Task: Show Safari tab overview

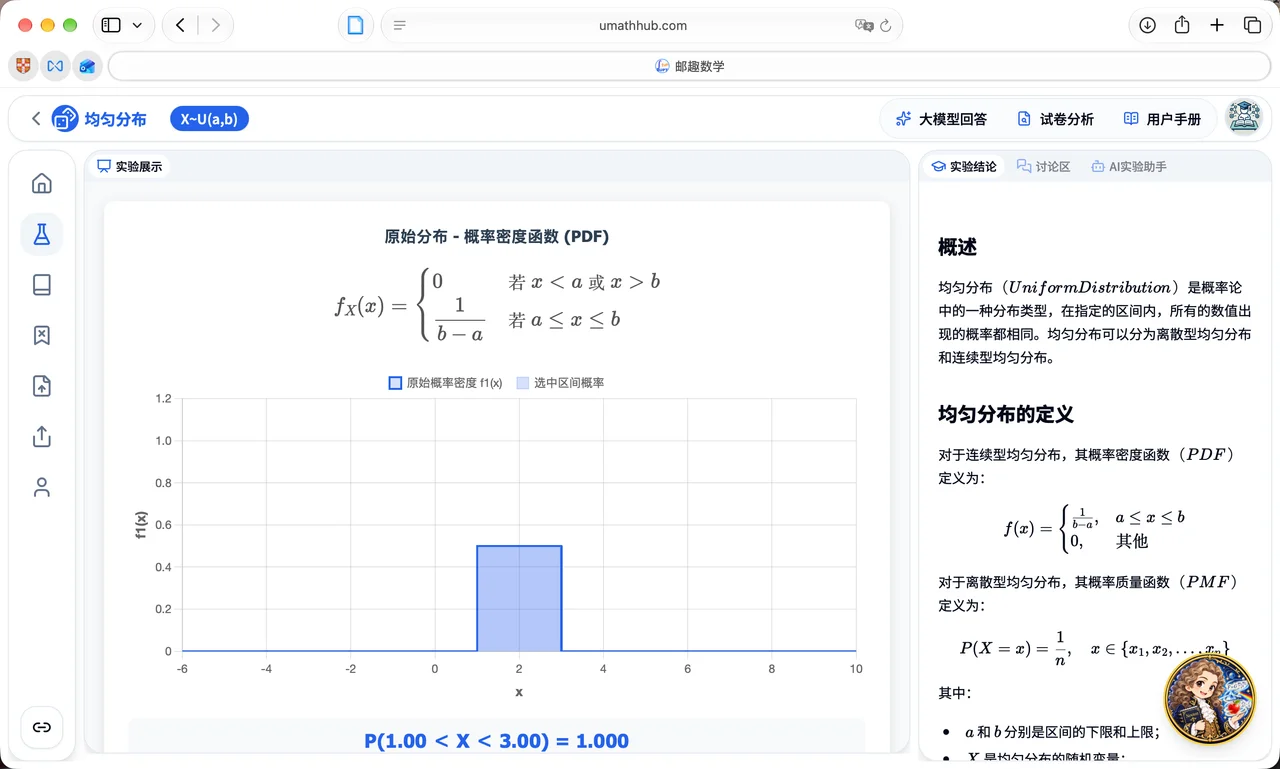Action: 1252,26
